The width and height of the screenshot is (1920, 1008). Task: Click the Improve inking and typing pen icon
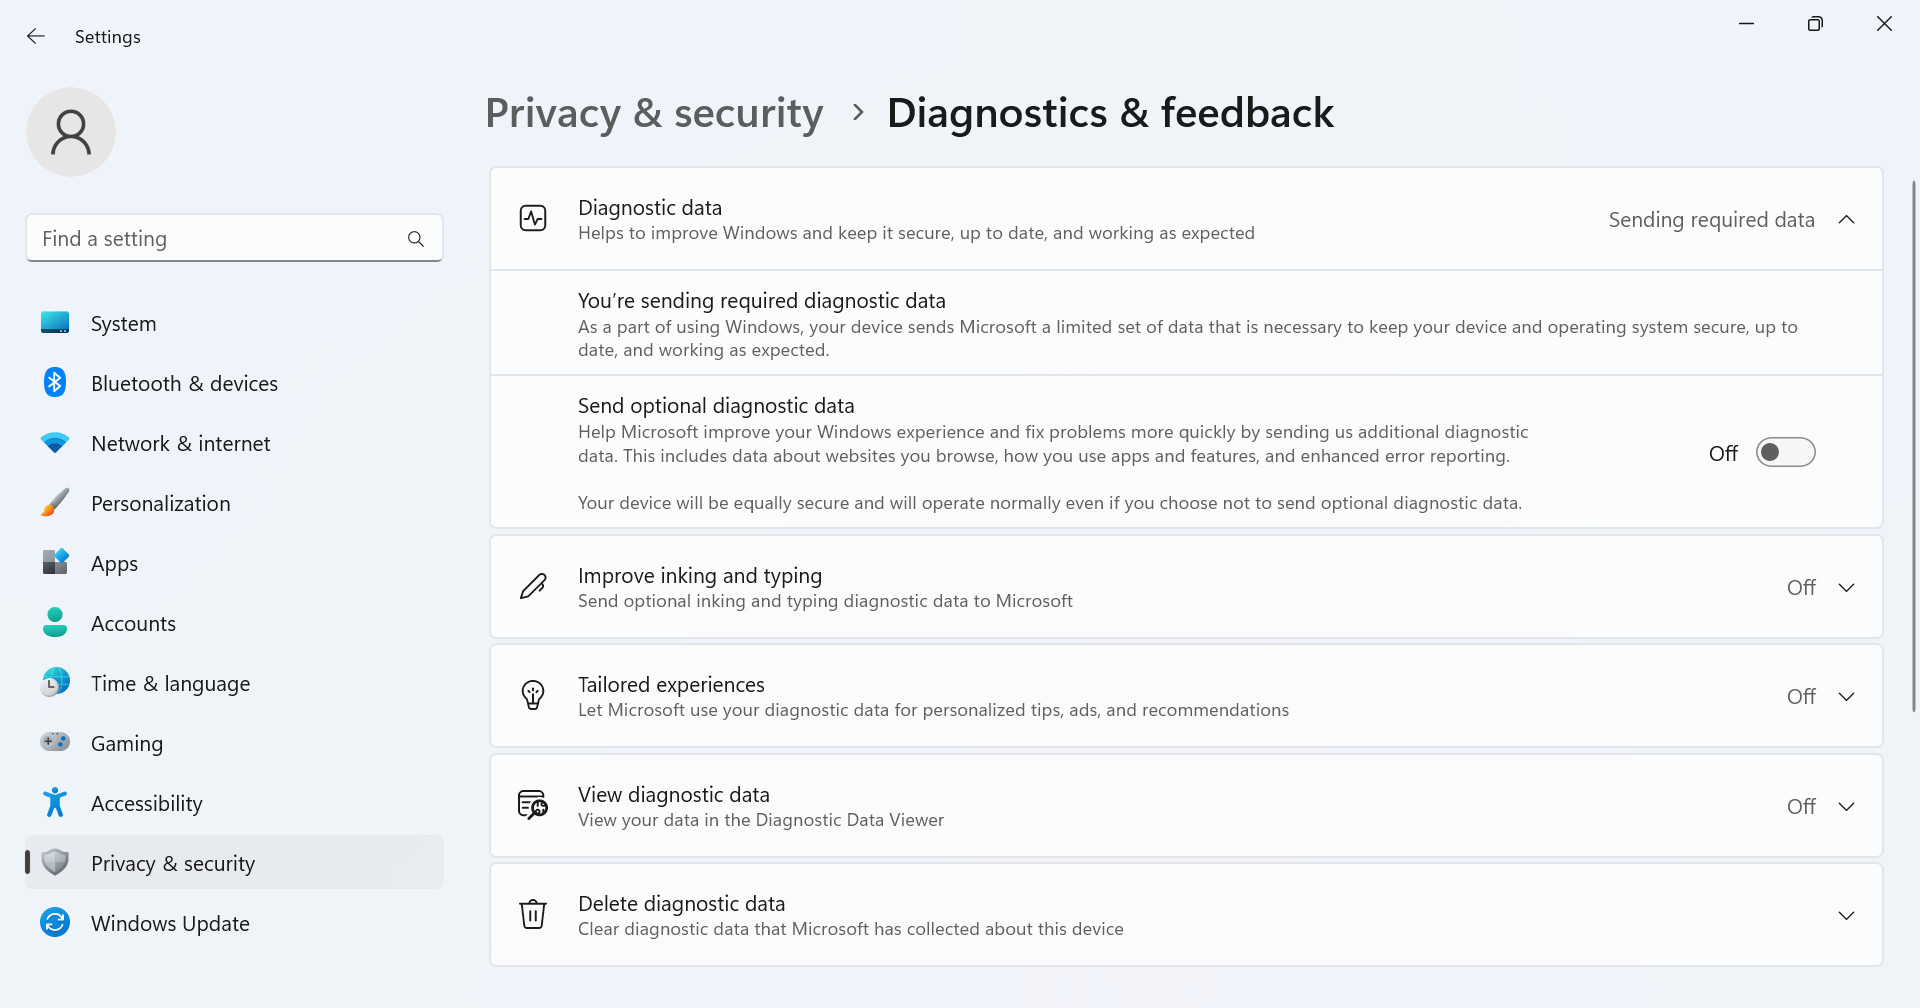[x=533, y=586]
